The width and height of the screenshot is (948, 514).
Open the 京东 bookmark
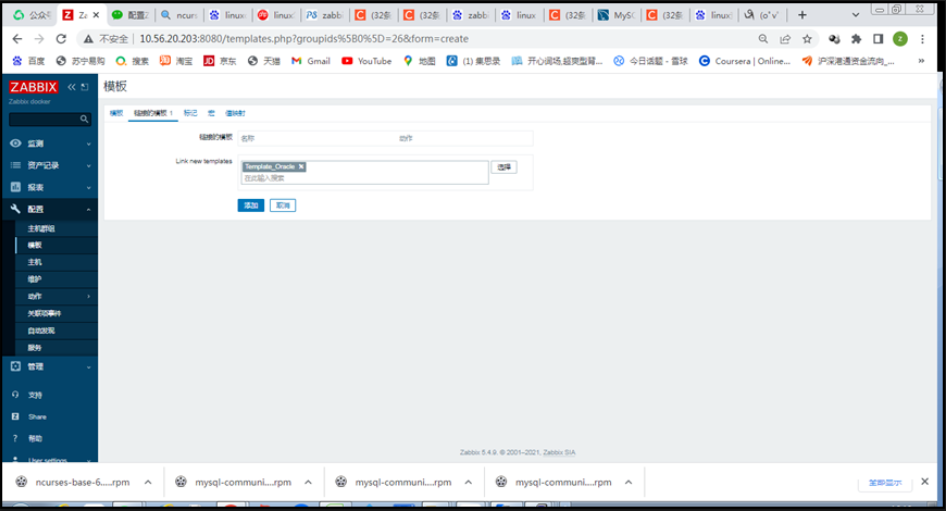click(220, 61)
